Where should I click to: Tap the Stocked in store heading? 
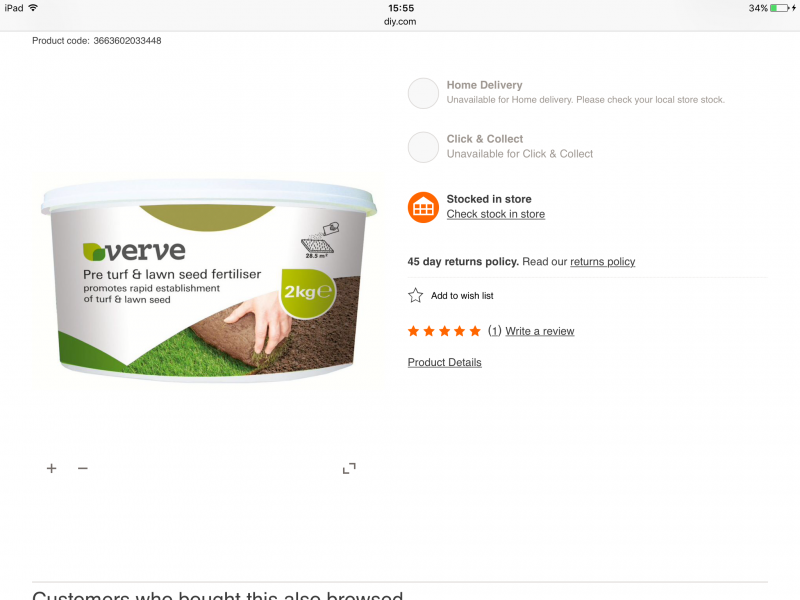click(x=489, y=199)
